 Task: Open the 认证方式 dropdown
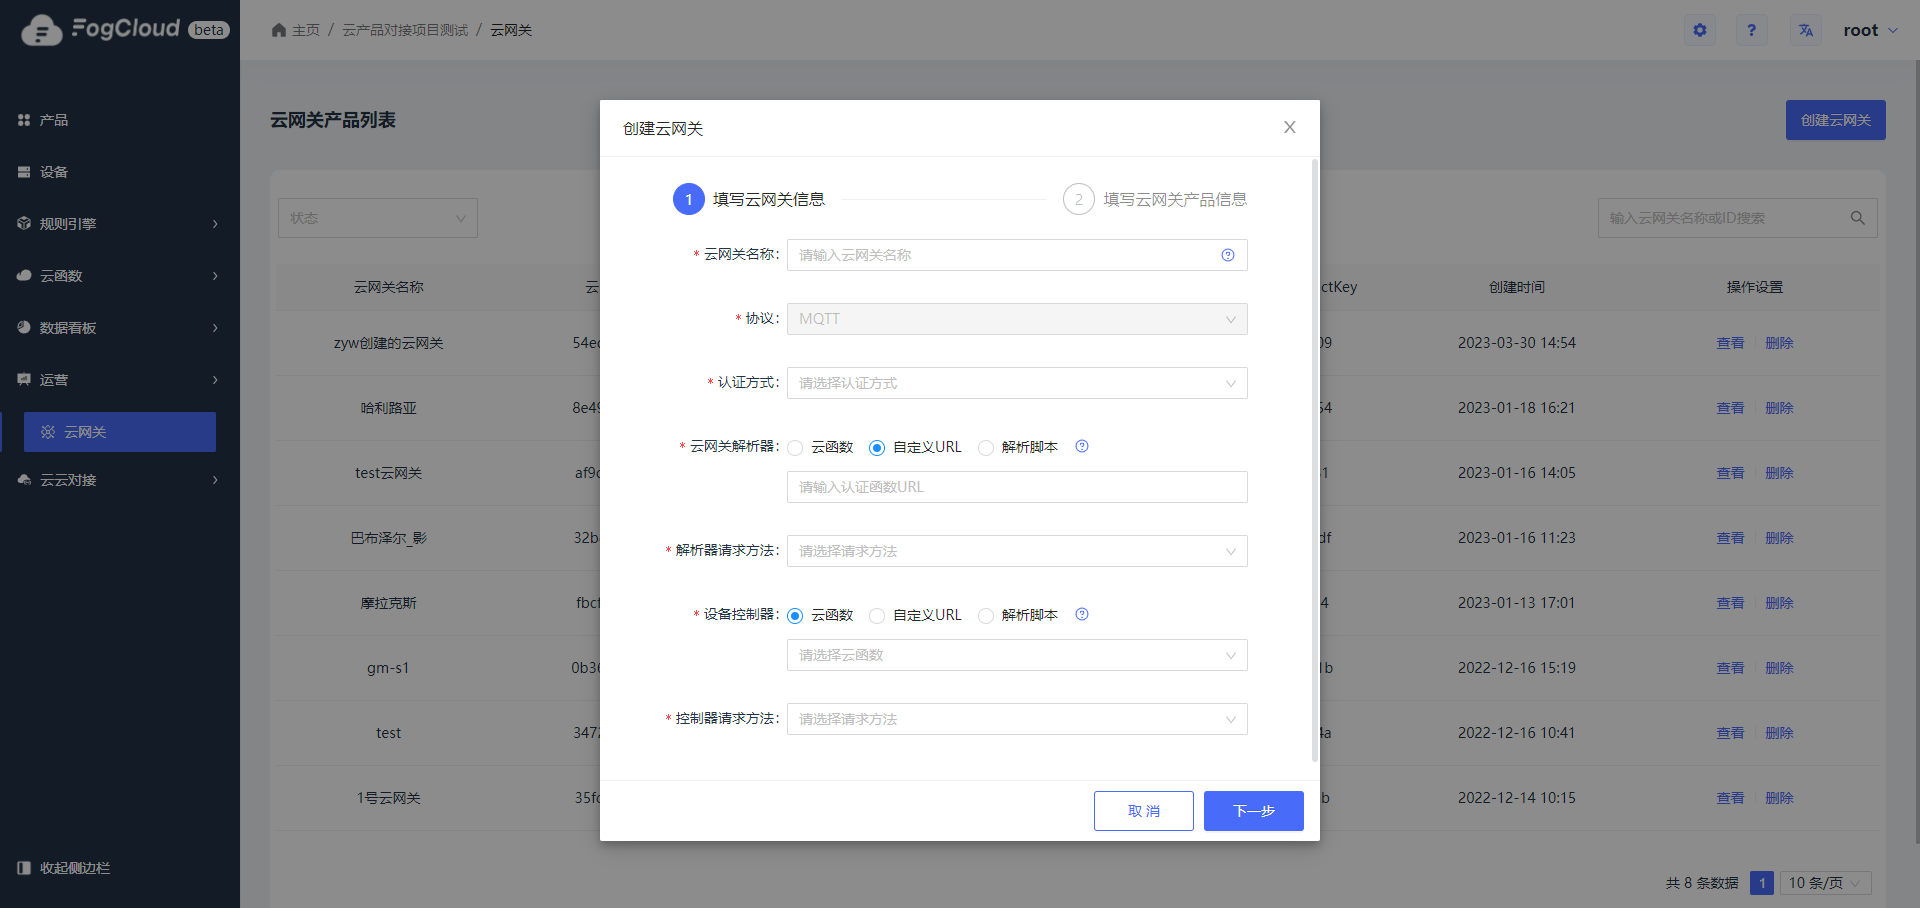[1016, 383]
